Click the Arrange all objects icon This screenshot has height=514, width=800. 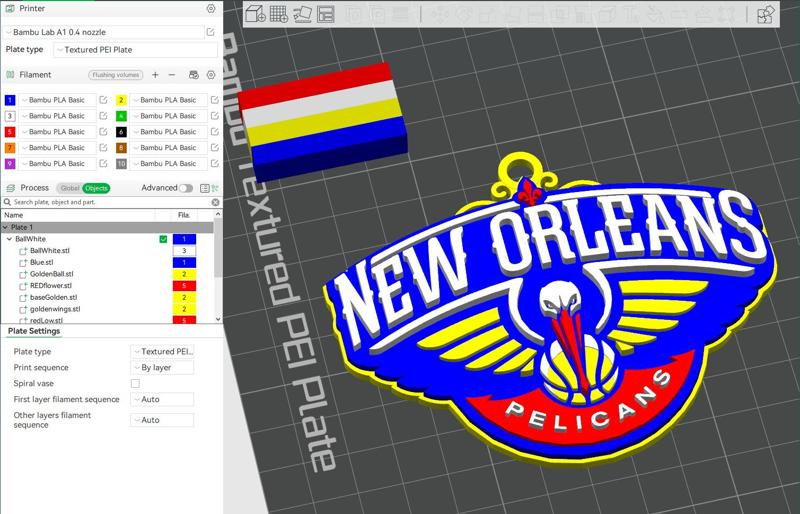tap(326, 14)
